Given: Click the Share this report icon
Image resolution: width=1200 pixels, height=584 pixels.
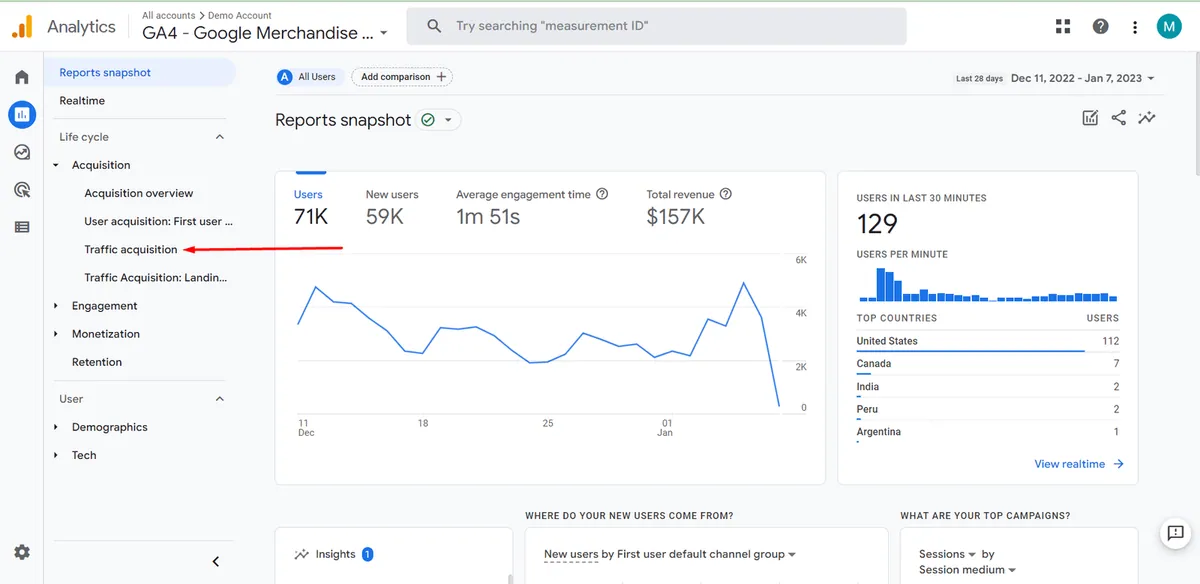Looking at the screenshot, I should 1119,118.
